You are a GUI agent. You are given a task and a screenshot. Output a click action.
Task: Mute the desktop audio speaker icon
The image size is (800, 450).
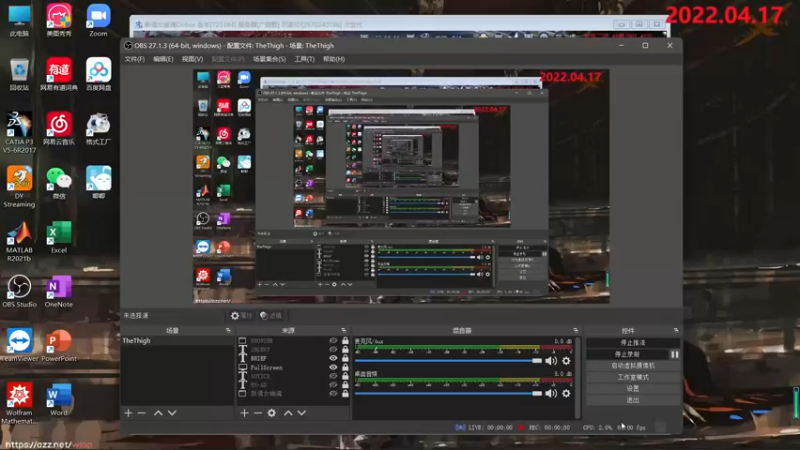coord(551,393)
